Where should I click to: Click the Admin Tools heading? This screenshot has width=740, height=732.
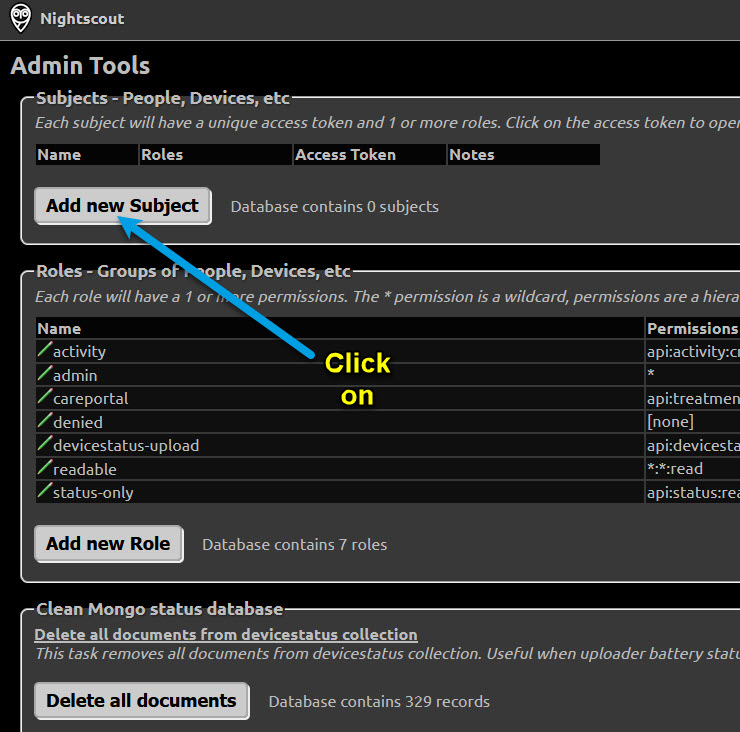[80, 65]
